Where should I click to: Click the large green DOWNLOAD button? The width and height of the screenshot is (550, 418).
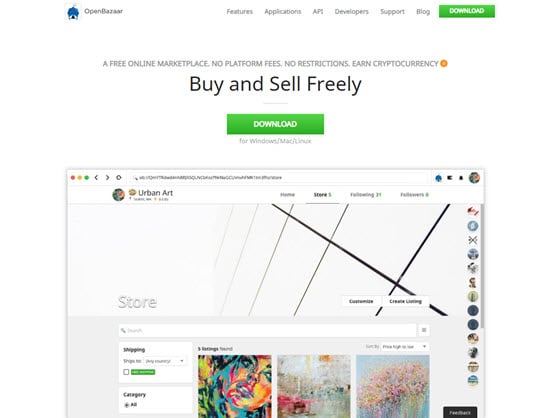coord(275,124)
